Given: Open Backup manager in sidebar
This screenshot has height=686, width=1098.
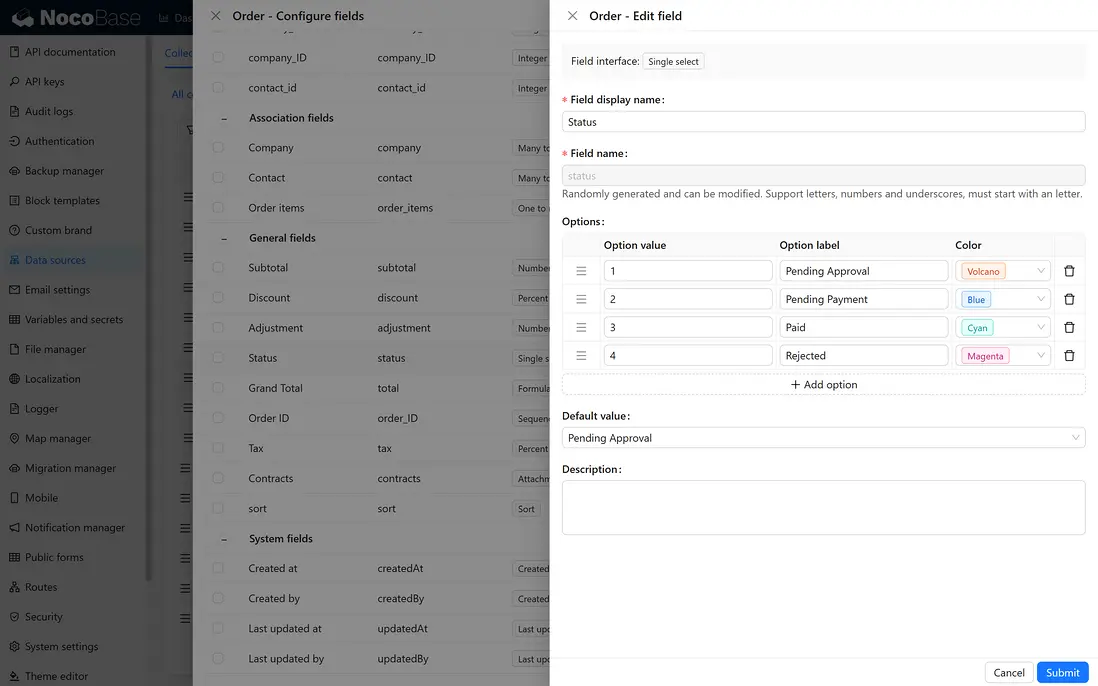Looking at the screenshot, I should [x=64, y=171].
